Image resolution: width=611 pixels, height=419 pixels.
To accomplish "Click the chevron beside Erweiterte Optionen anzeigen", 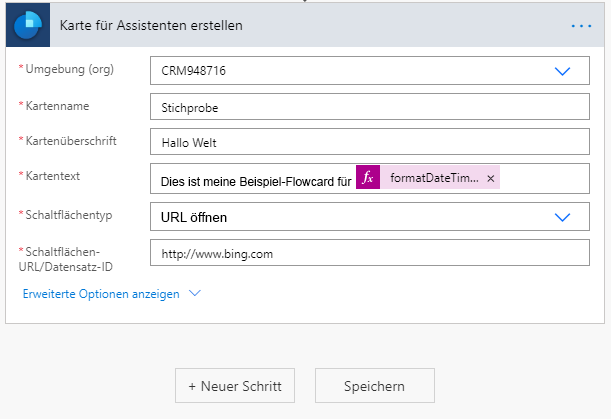I will [195, 294].
